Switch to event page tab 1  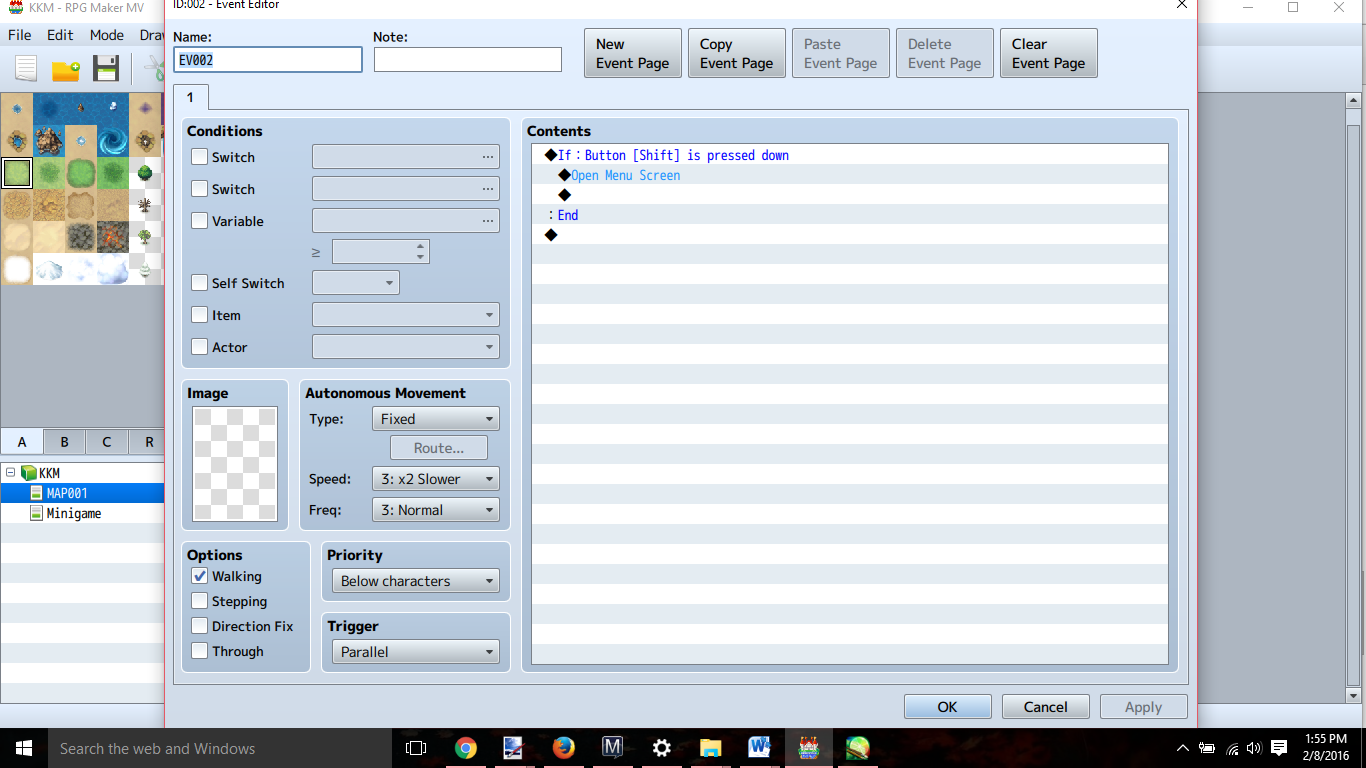190,97
